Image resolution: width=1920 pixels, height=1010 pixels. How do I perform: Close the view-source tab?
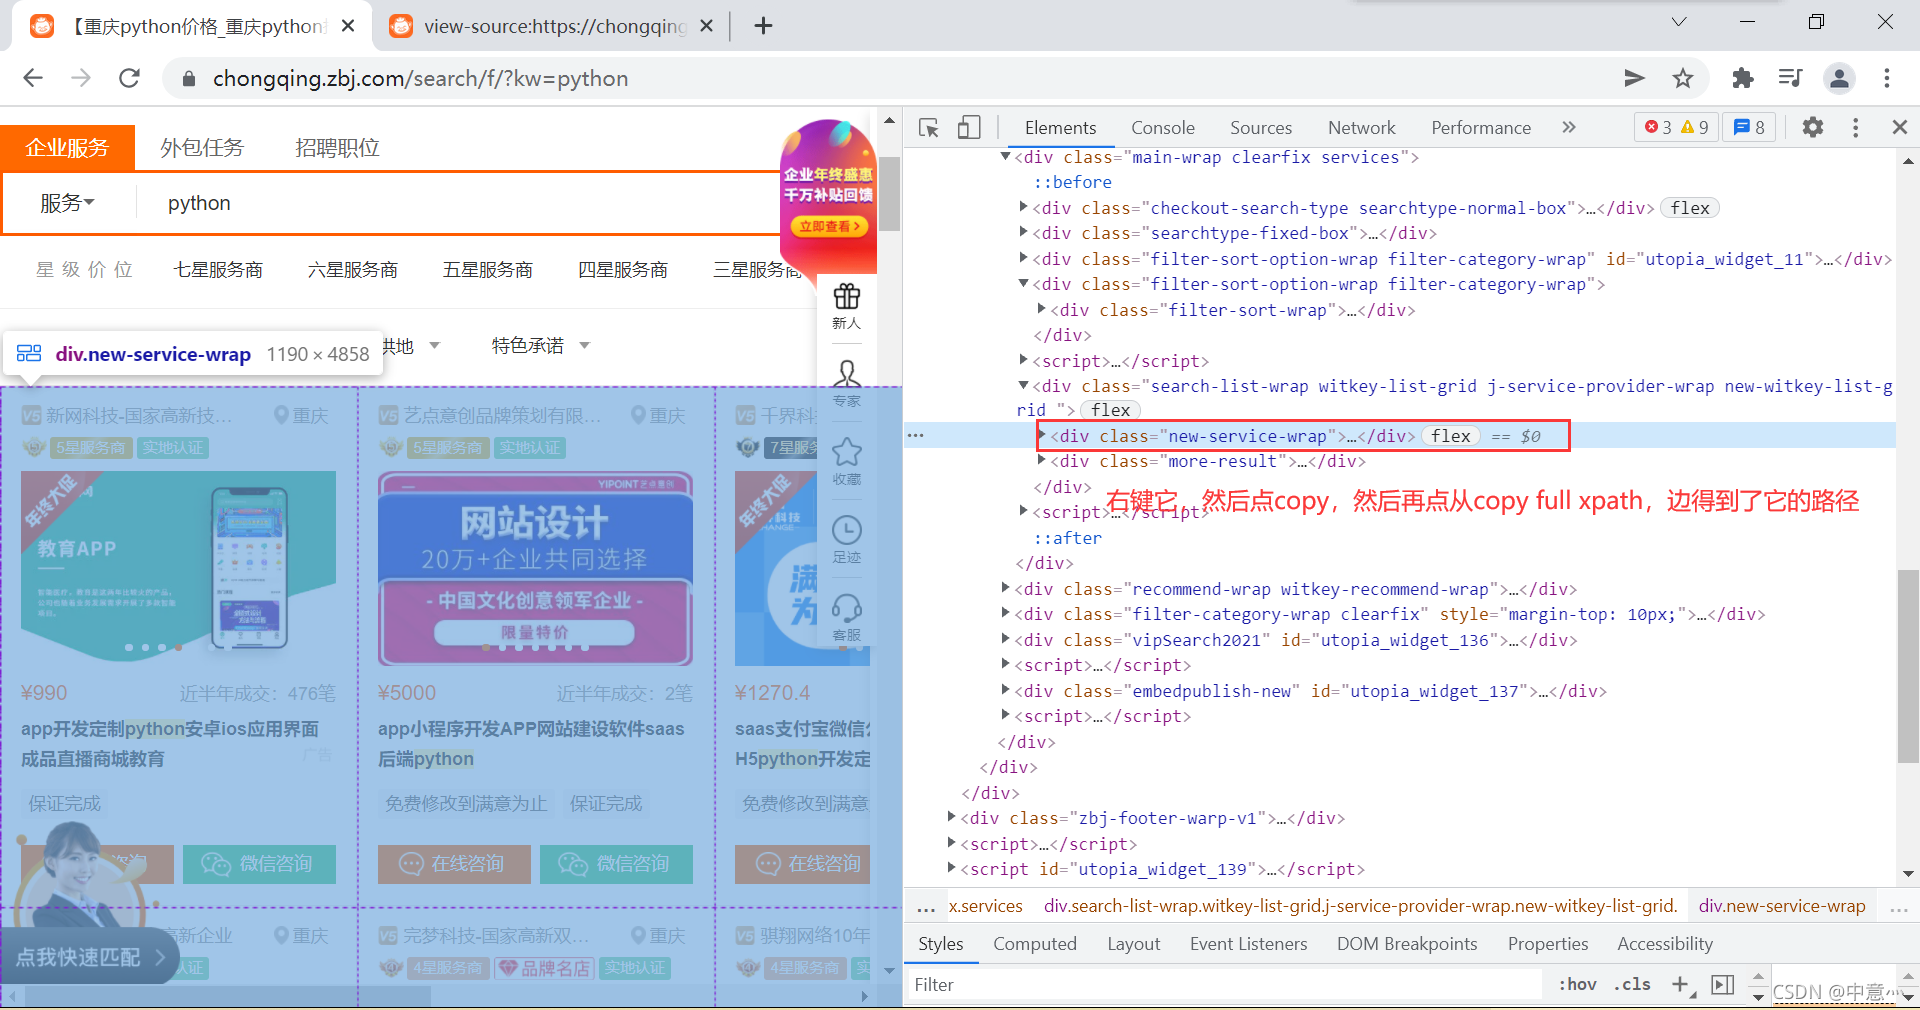pyautogui.click(x=706, y=26)
